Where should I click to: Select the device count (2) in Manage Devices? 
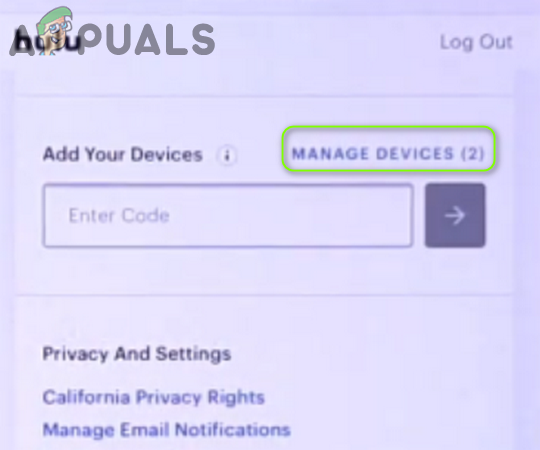pyautogui.click(x=473, y=154)
